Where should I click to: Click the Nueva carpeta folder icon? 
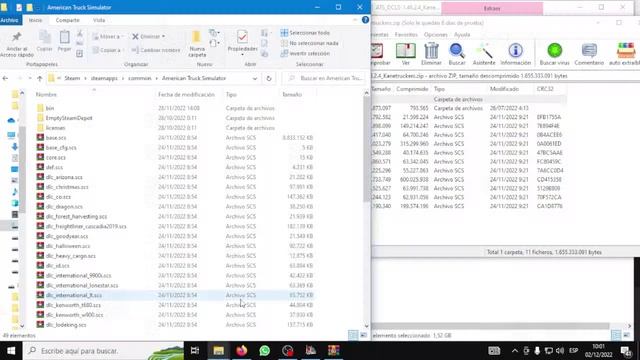(196, 37)
